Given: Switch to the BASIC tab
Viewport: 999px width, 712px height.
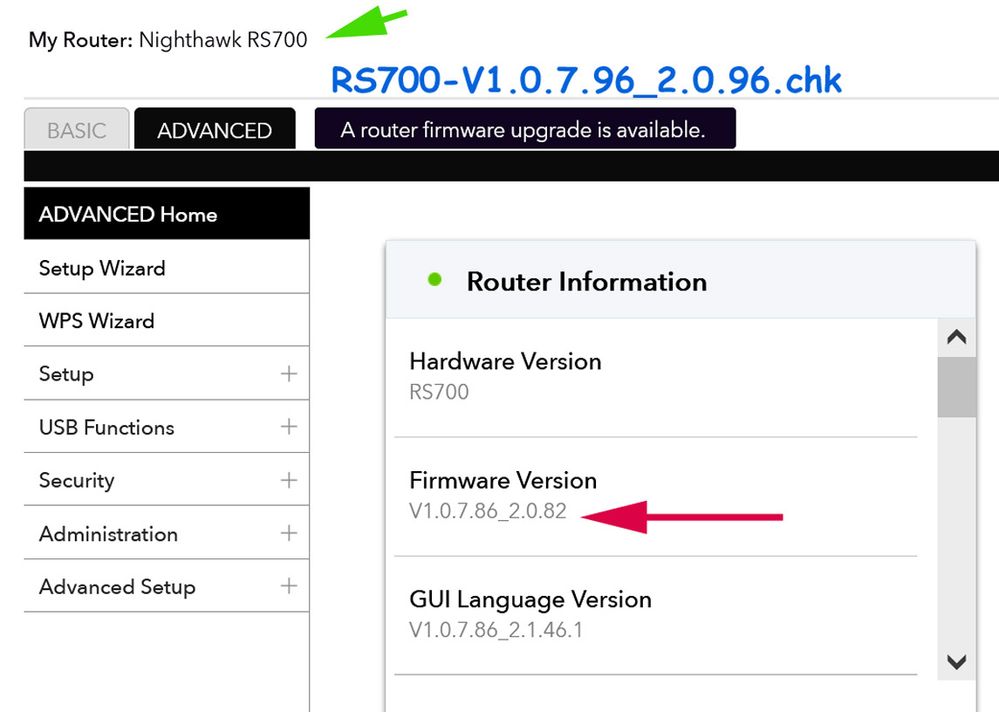Looking at the screenshot, I should (77, 130).
